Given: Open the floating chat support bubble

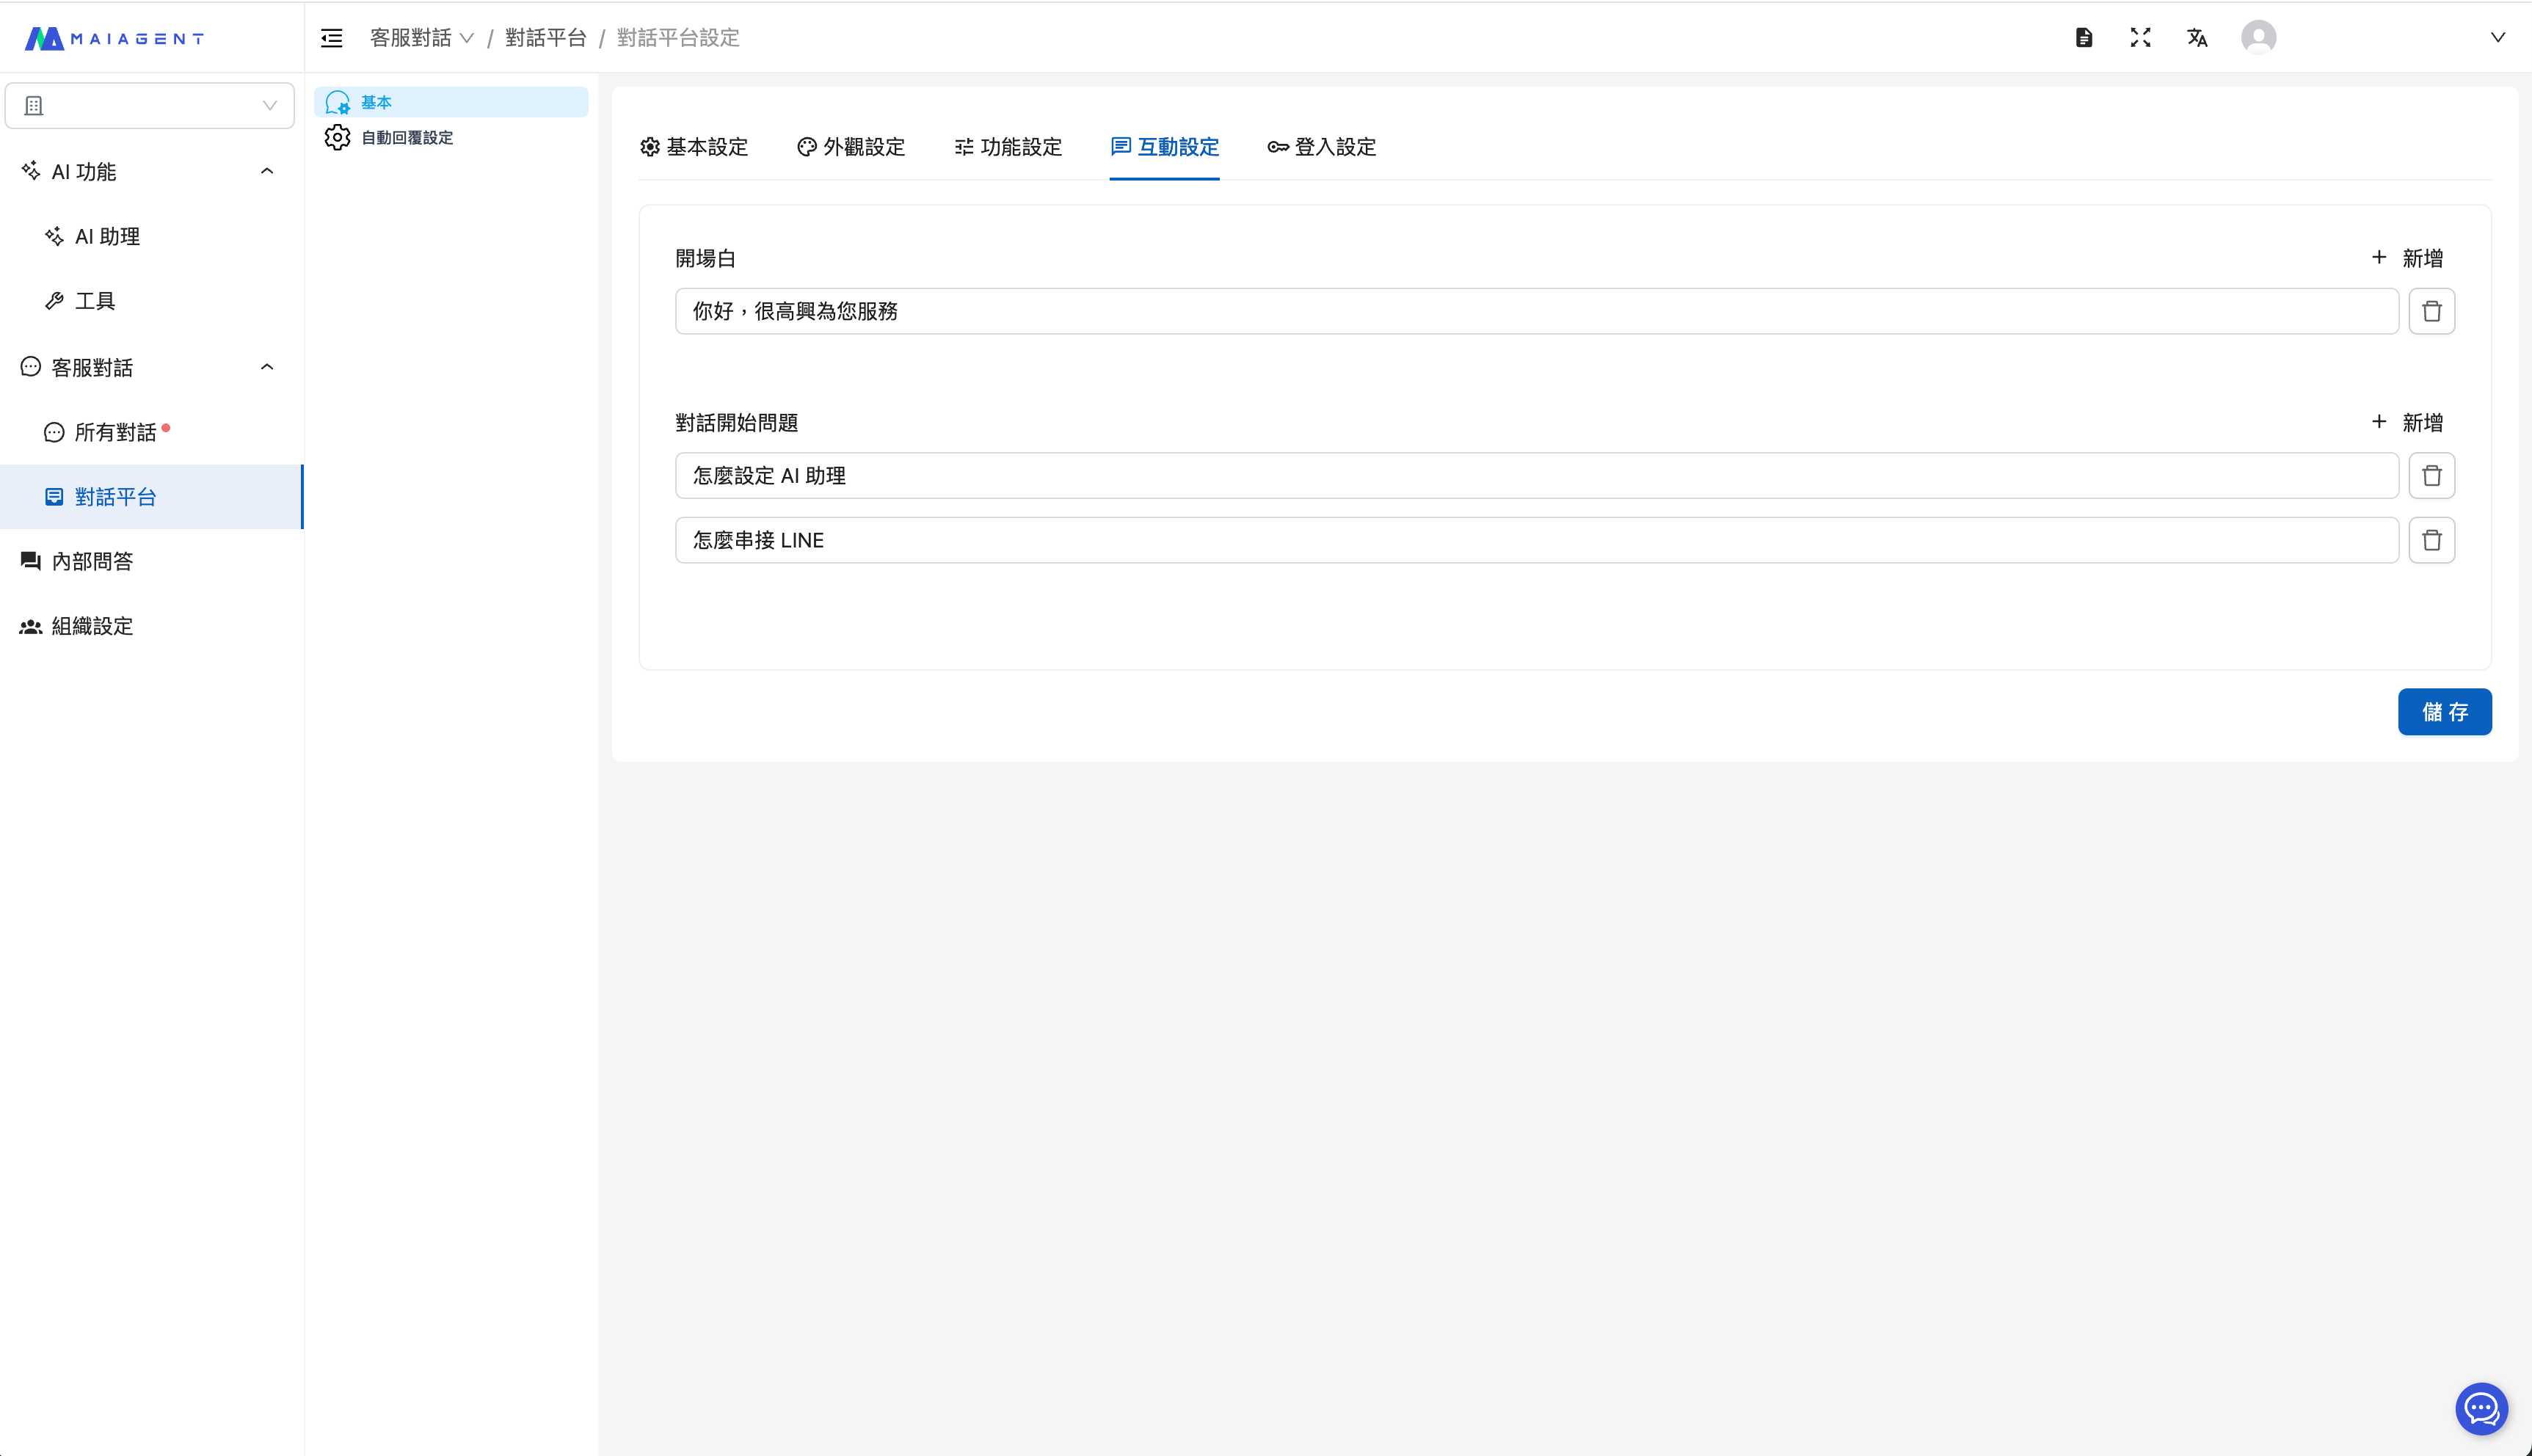Looking at the screenshot, I should click(x=2481, y=1408).
